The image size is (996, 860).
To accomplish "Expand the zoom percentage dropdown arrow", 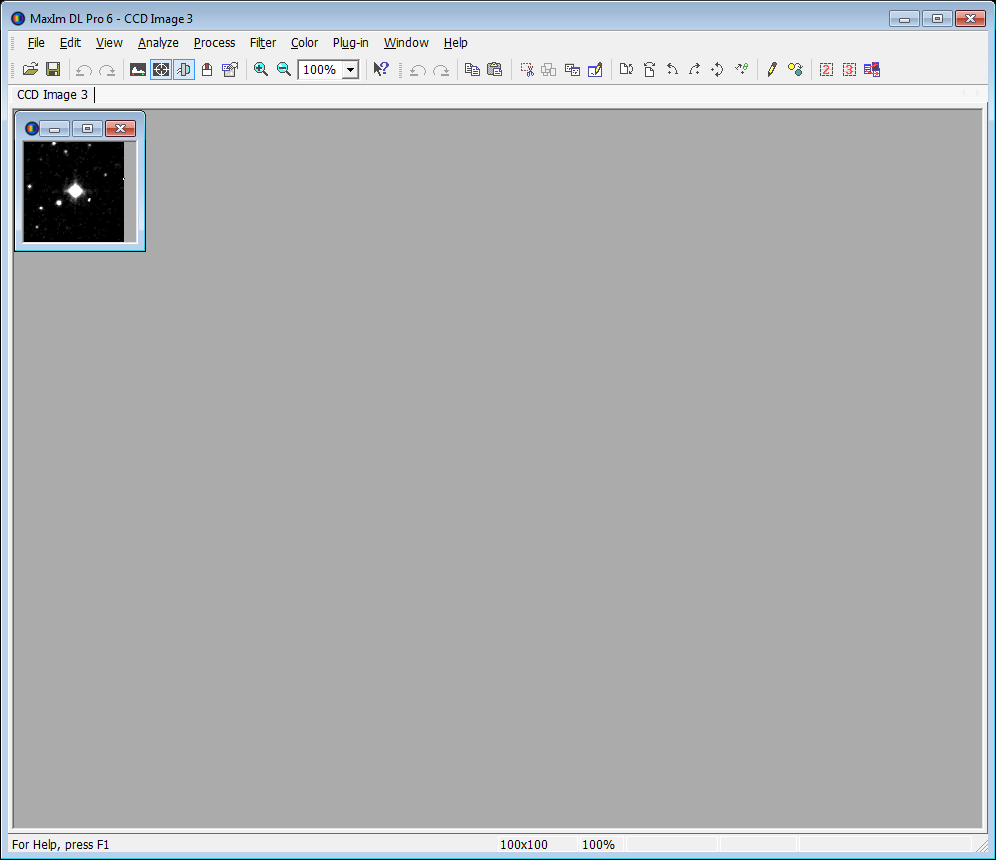I will [351, 70].
